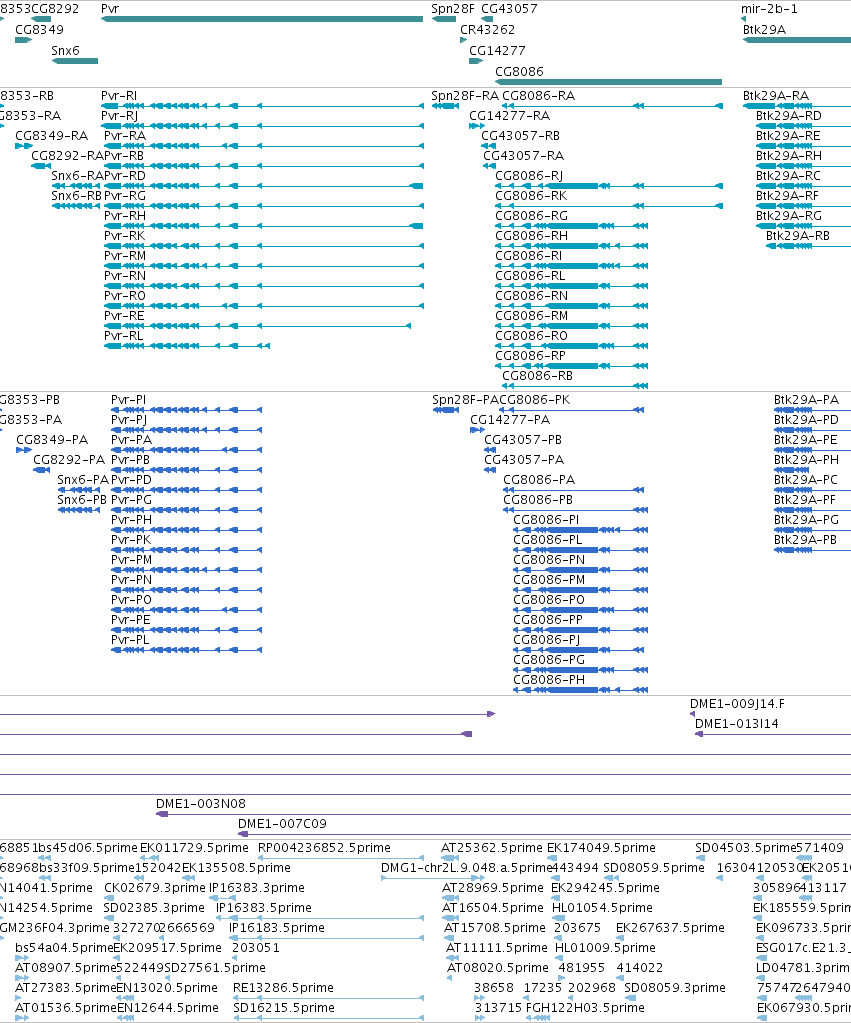Click the AT25362.5prime EST label

492,848
